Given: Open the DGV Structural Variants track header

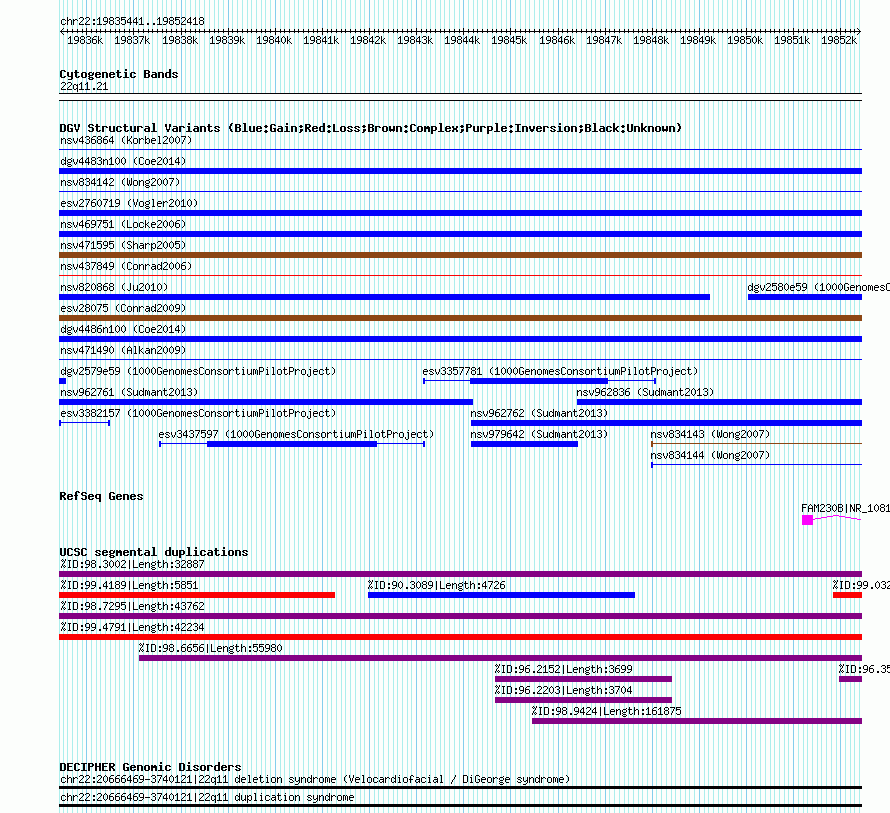Looking at the screenshot, I should (x=371, y=128).
